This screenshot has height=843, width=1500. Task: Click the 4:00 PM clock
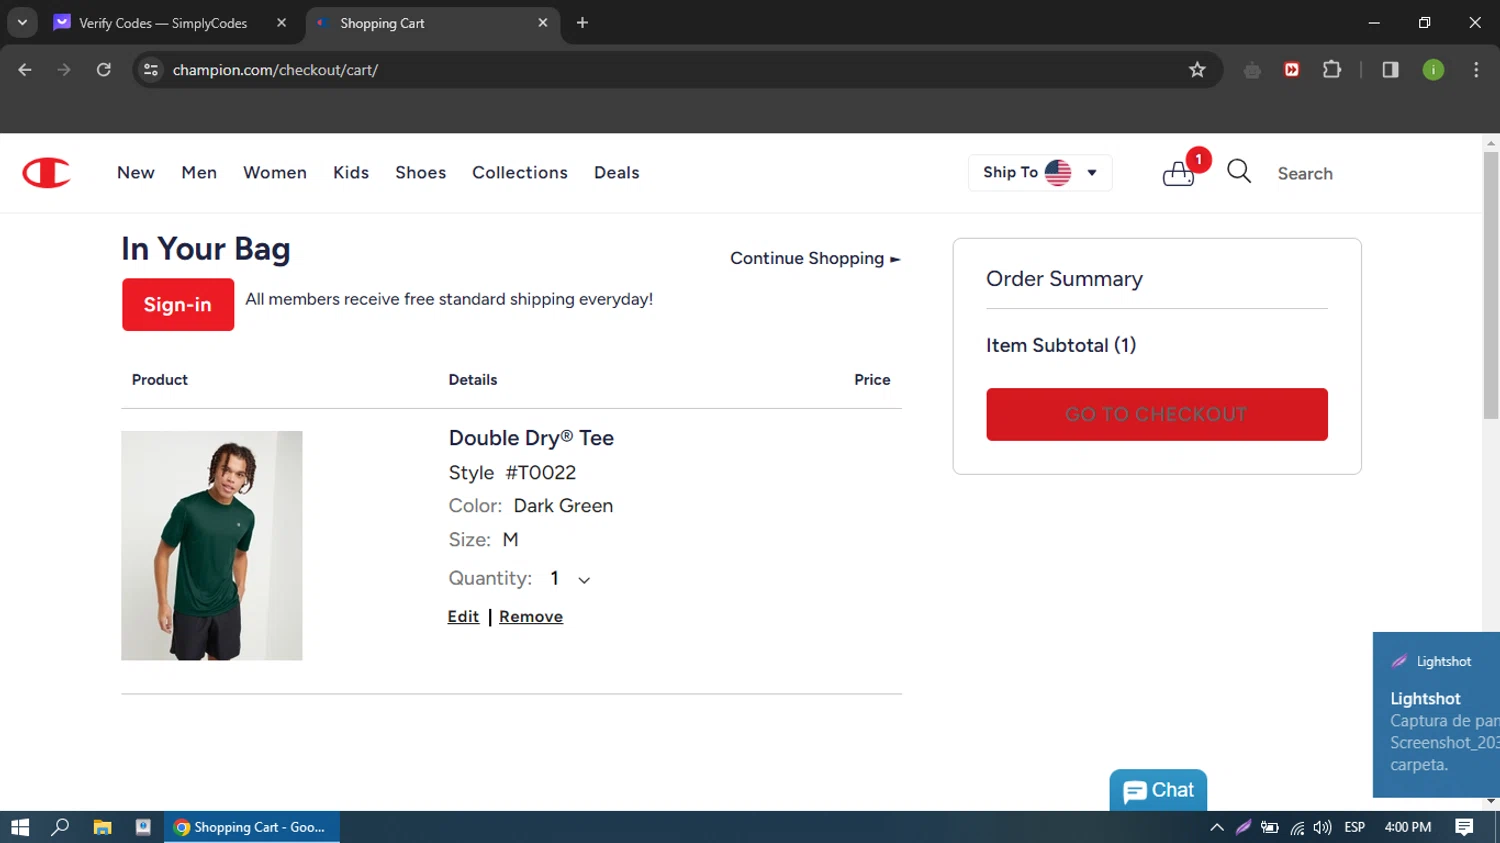(1408, 827)
